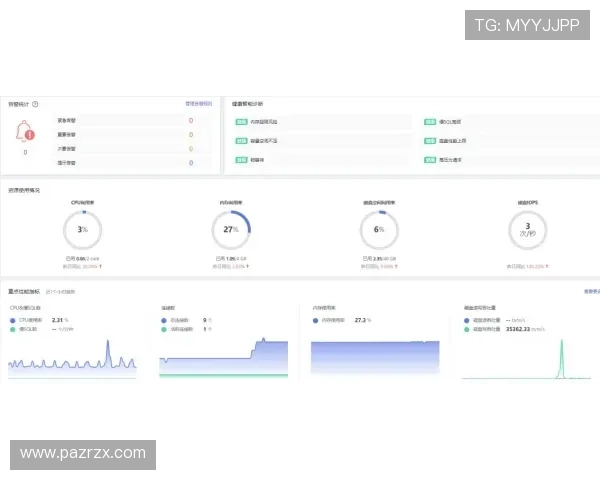Toggle the memory usage 27.3% legend dot

[316, 320]
